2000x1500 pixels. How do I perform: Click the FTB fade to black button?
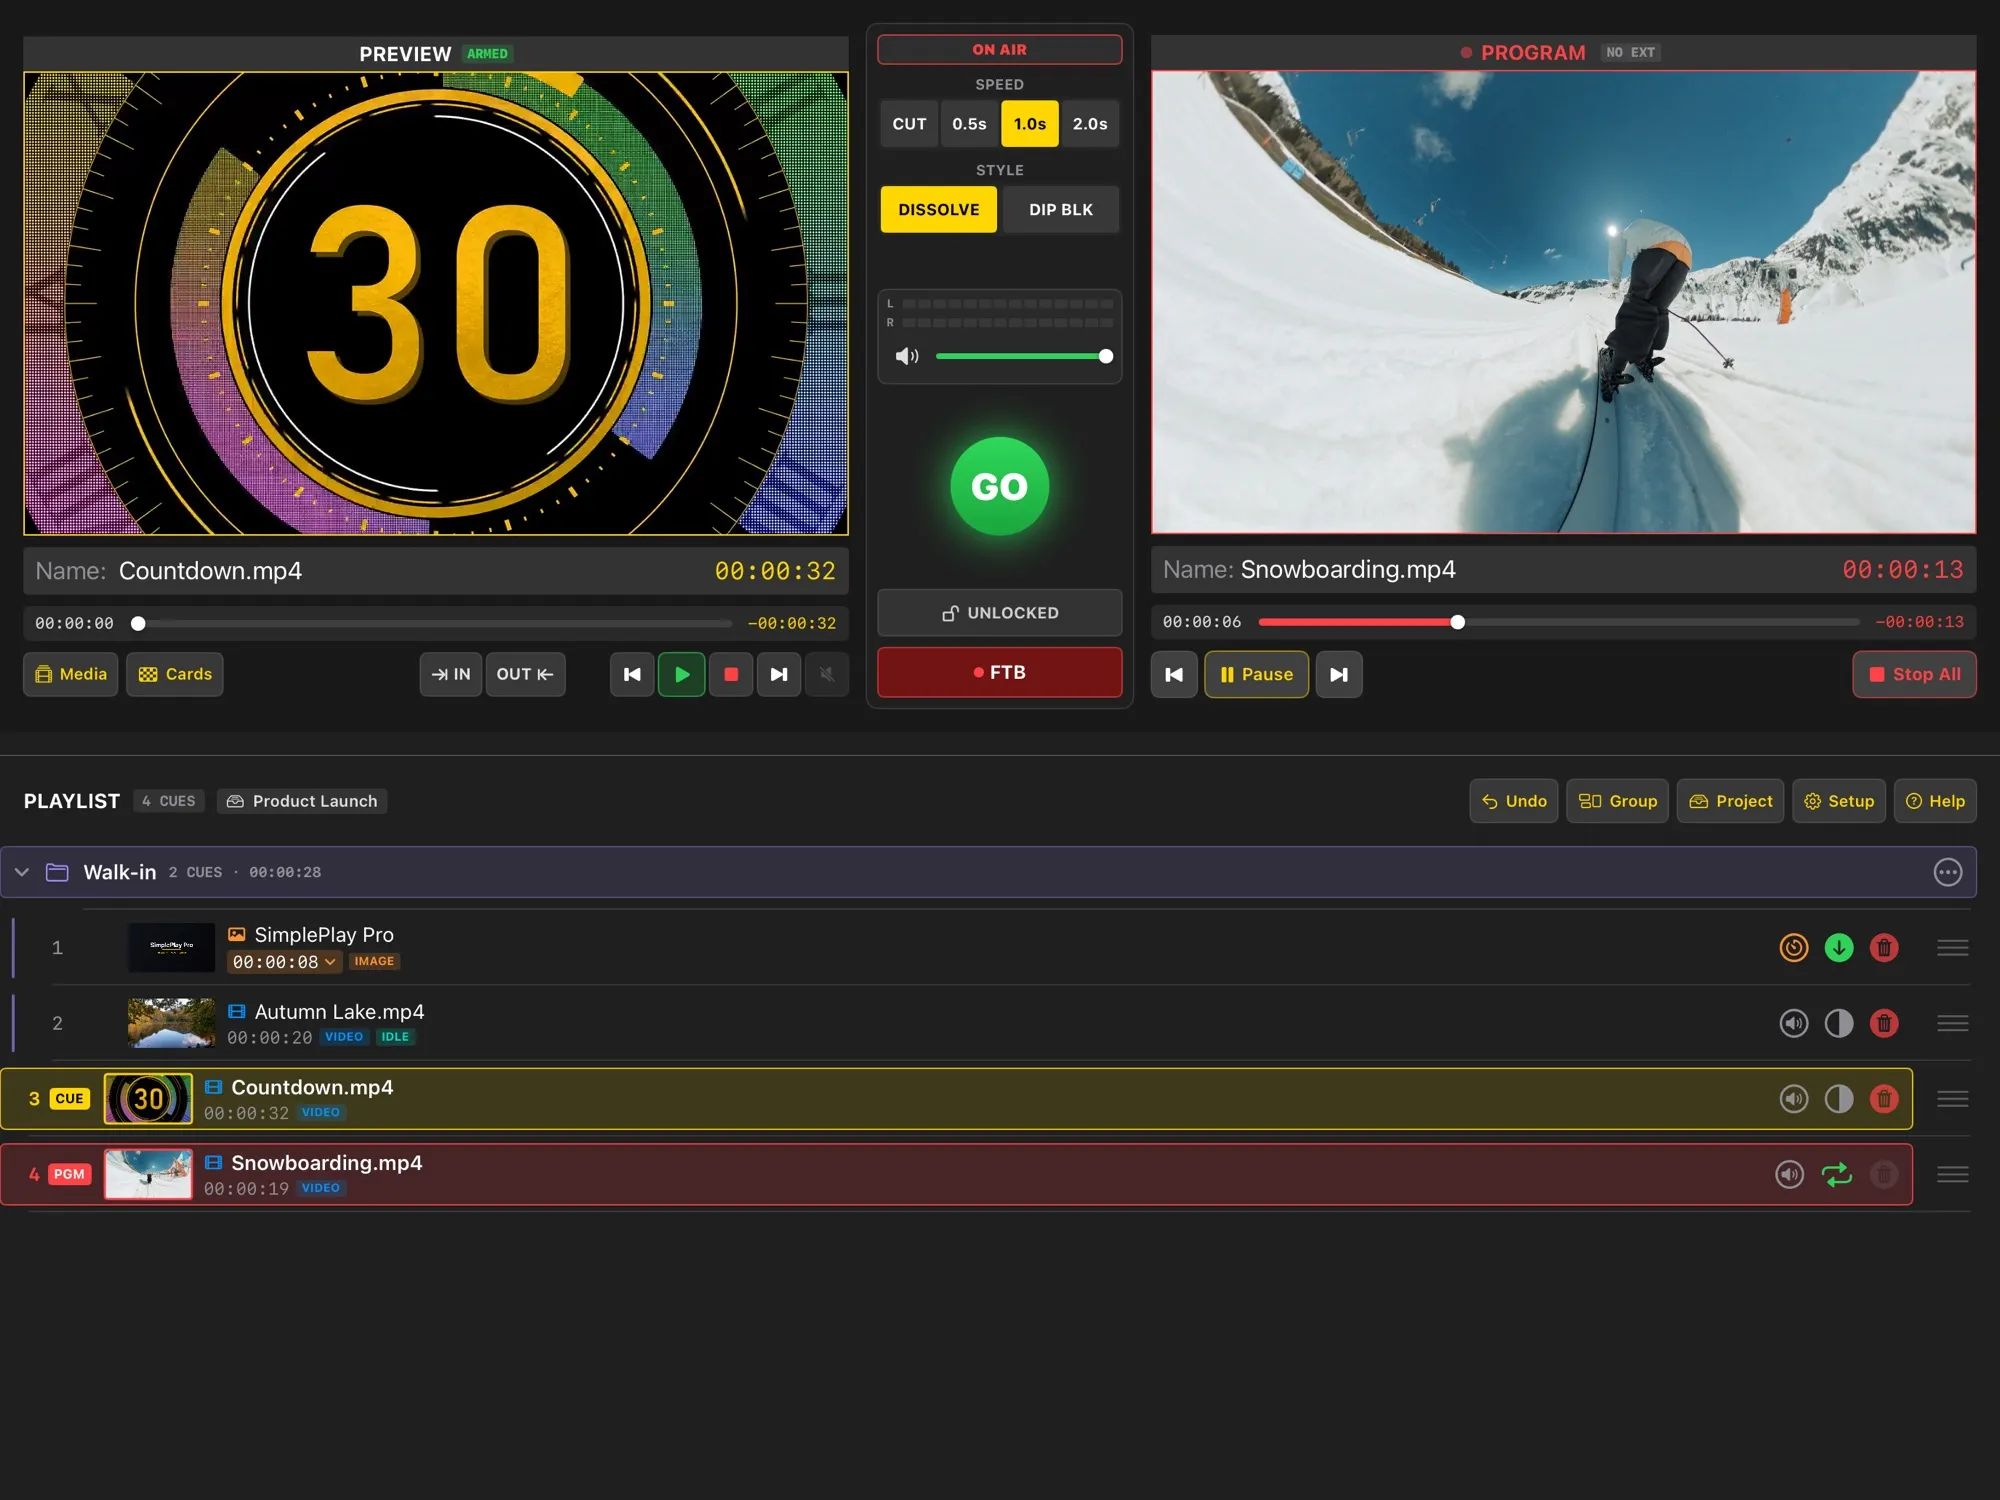999,672
